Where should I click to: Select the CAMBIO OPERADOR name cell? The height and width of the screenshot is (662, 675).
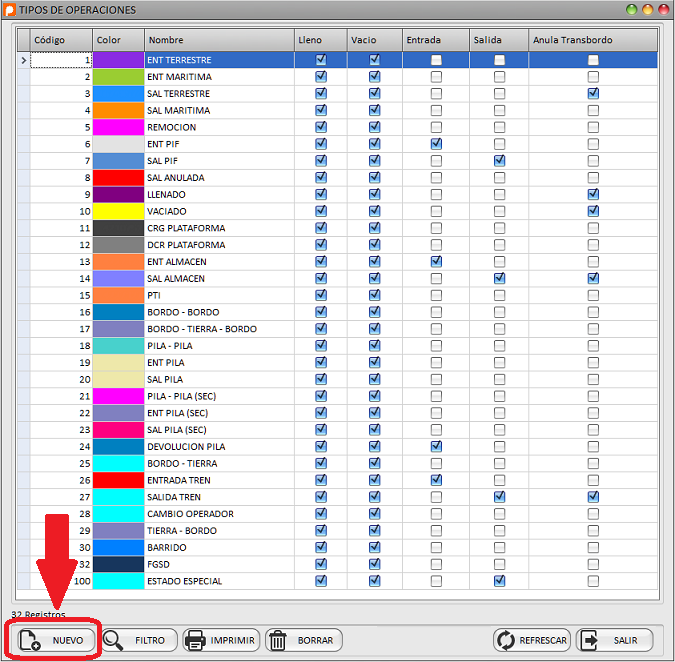click(220, 514)
